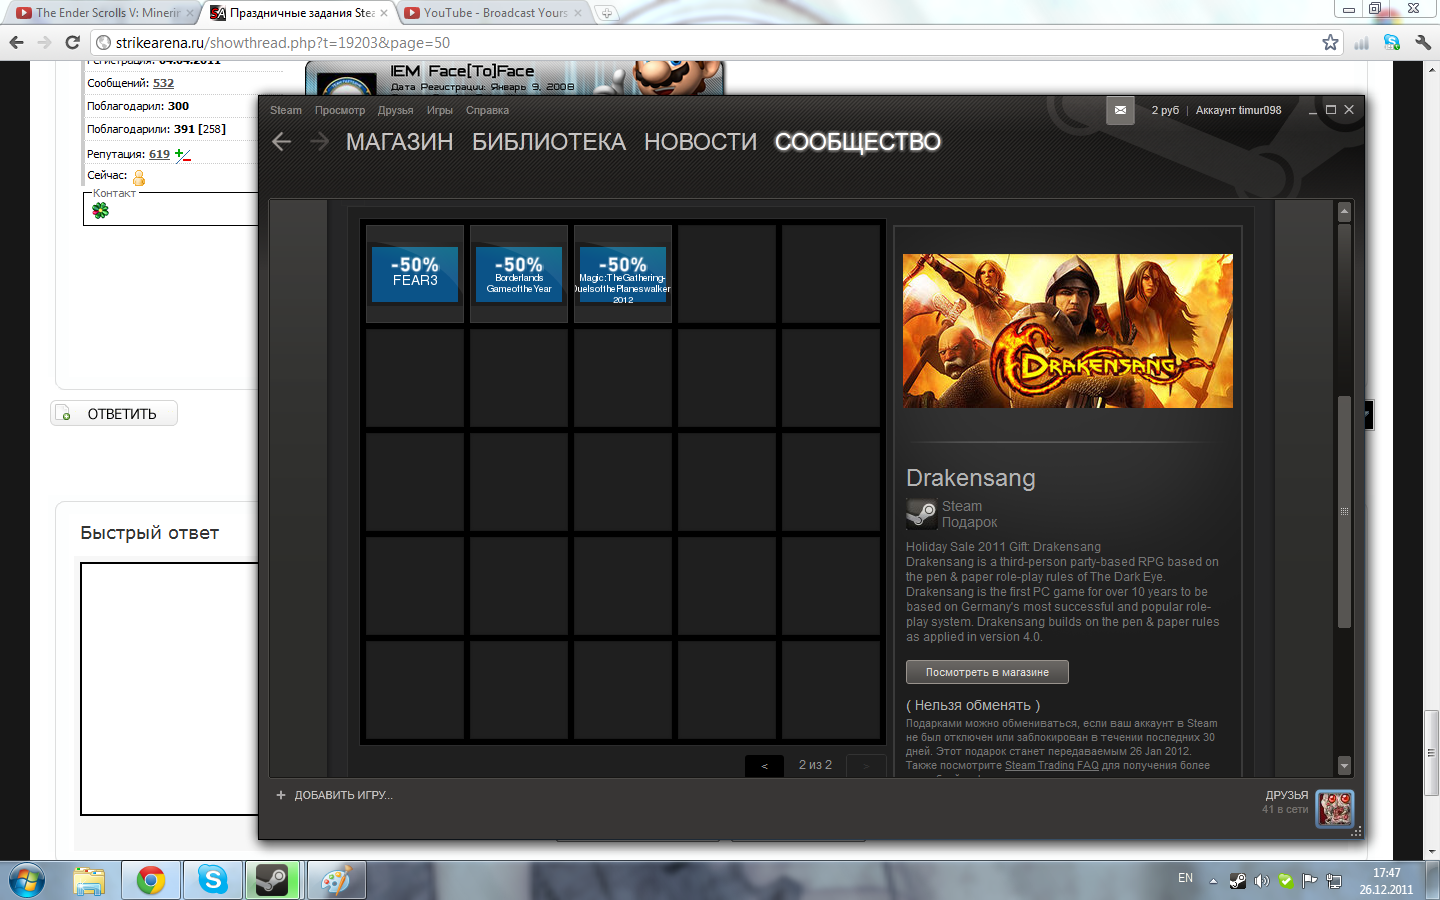Viewport: 1440px width, 900px height.
Task: Go to СООБЩЕСТВО section
Action: tap(858, 142)
